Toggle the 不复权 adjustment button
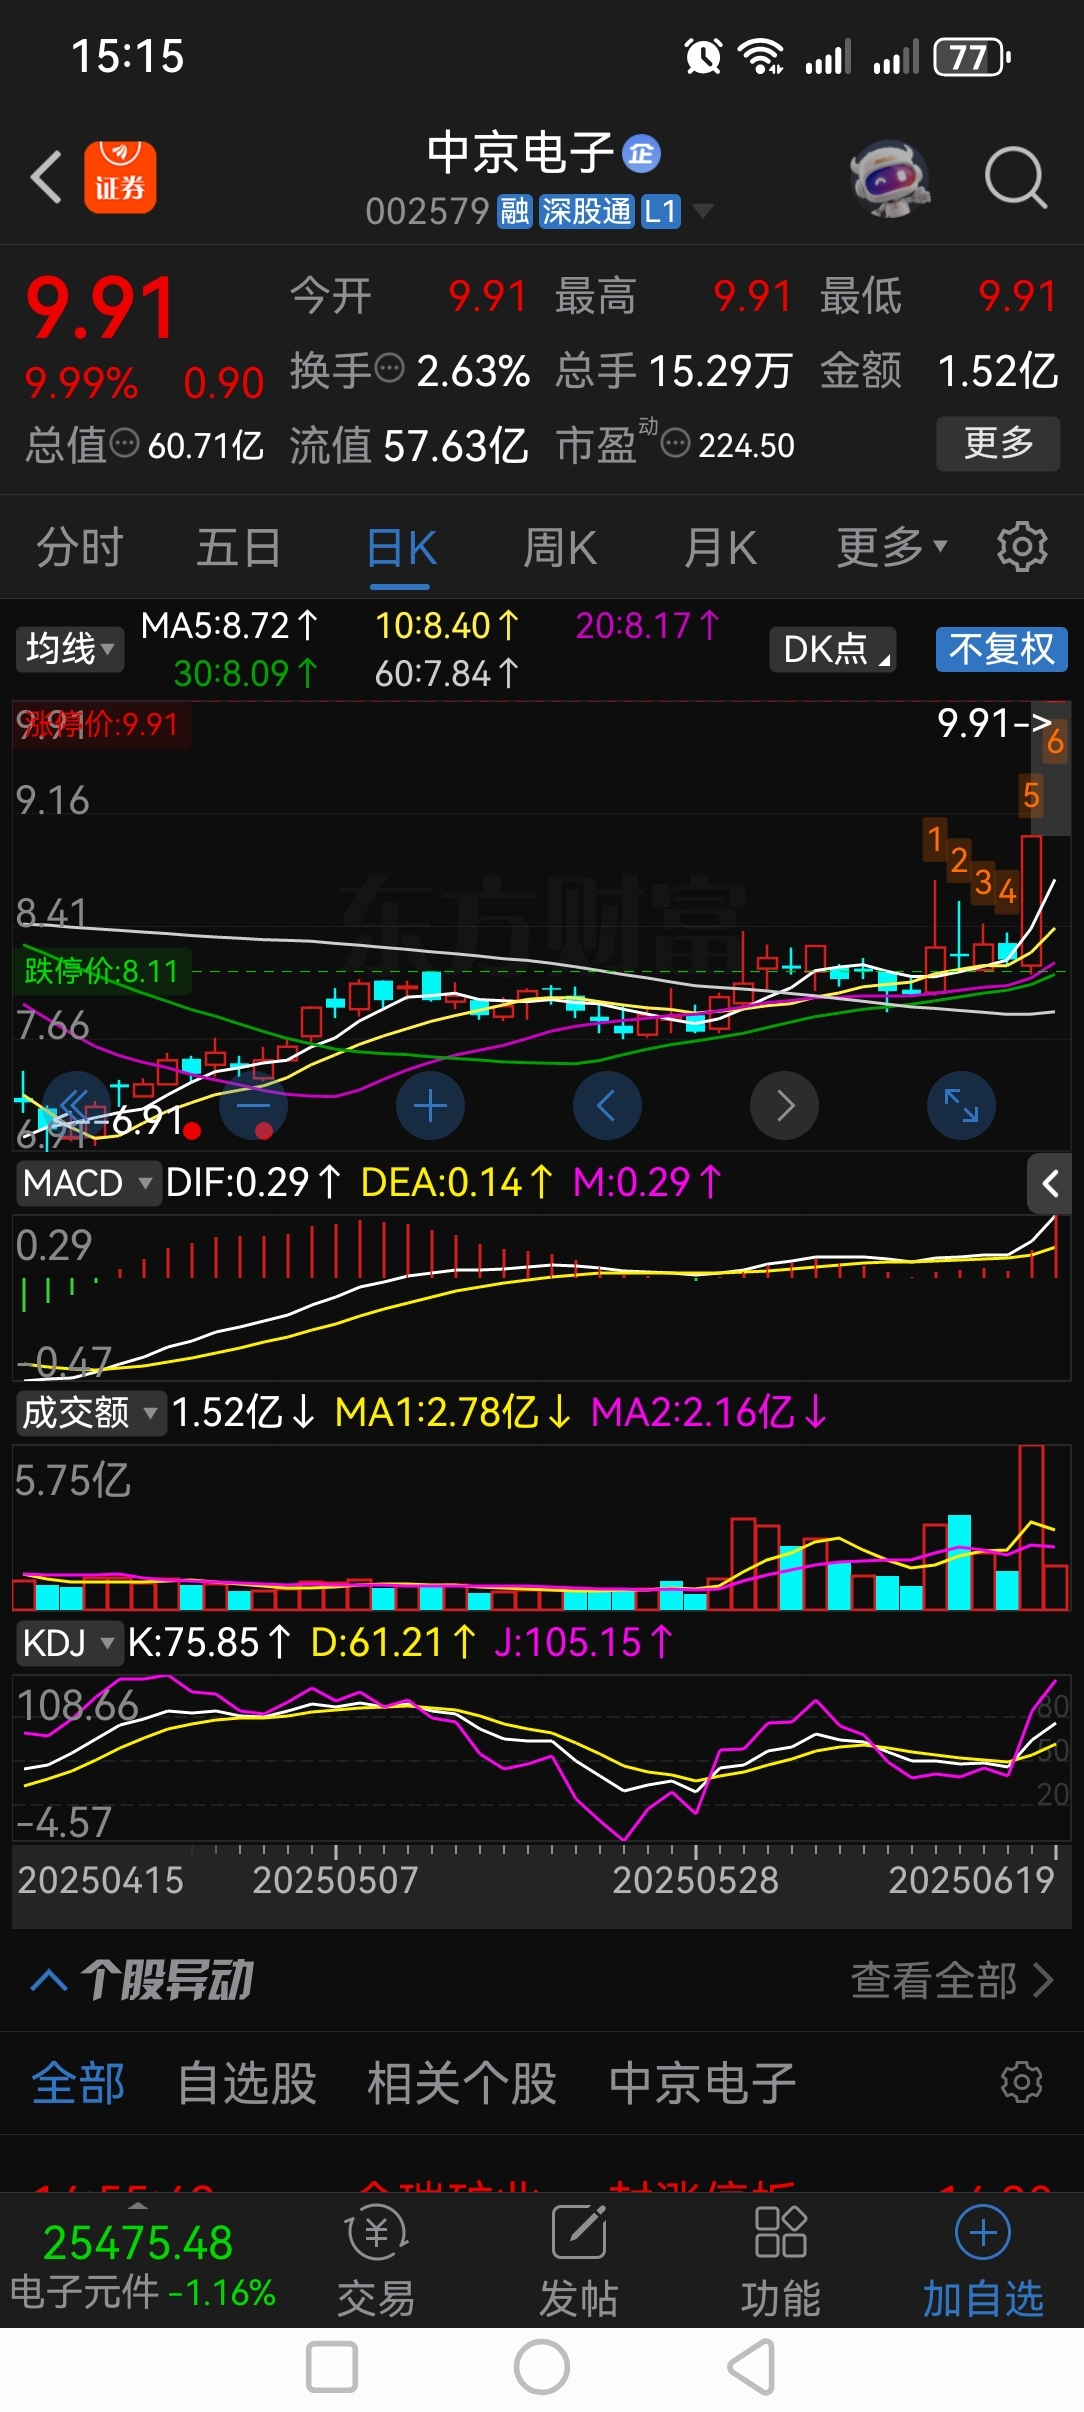Image resolution: width=1084 pixels, height=2412 pixels. (x=1002, y=649)
